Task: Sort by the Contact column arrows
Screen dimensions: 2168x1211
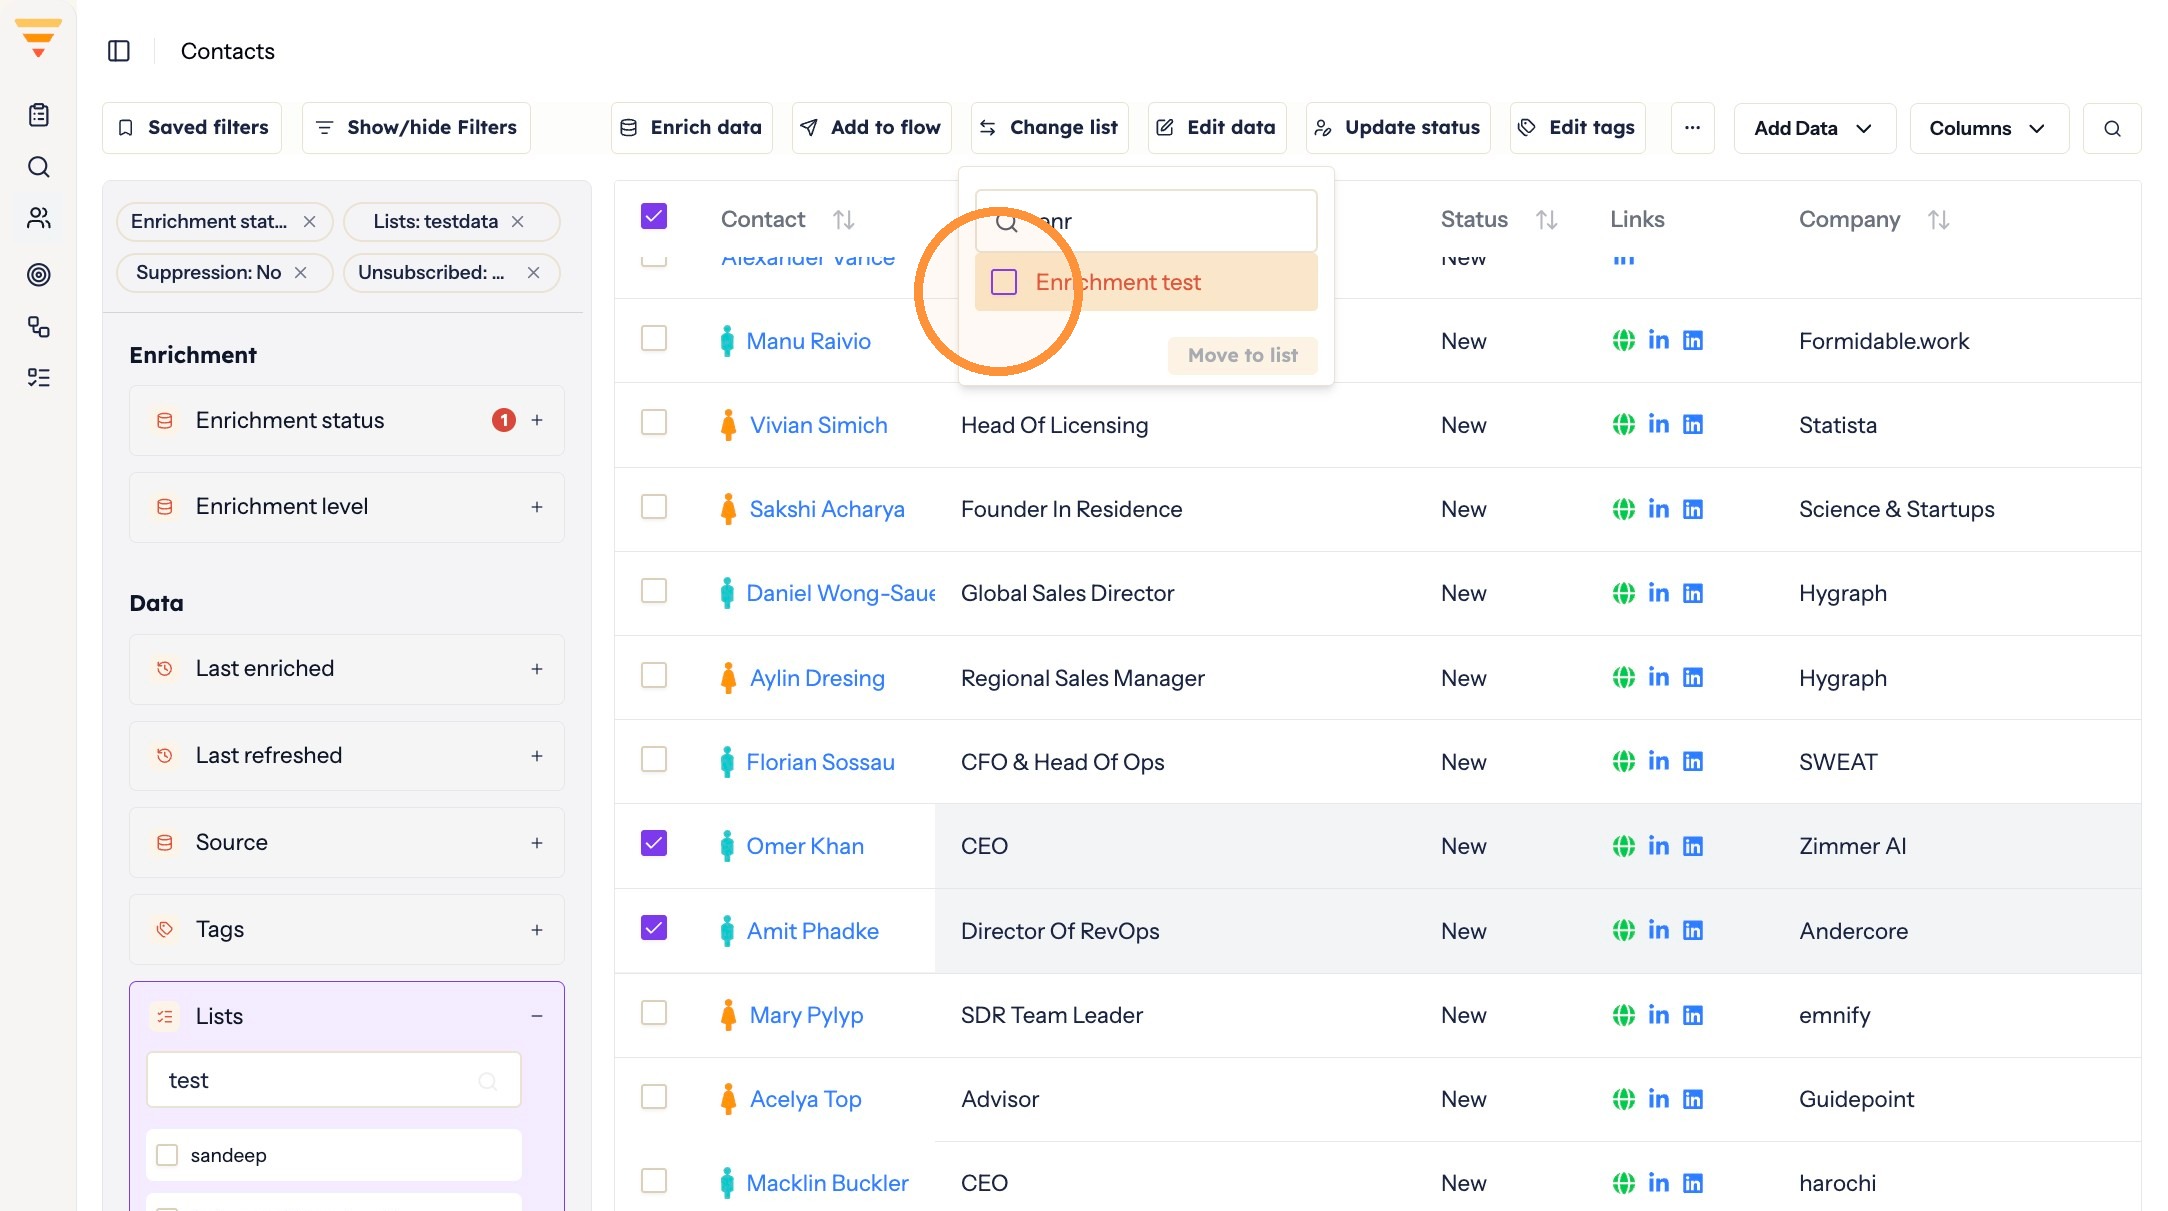Action: pyautogui.click(x=844, y=220)
